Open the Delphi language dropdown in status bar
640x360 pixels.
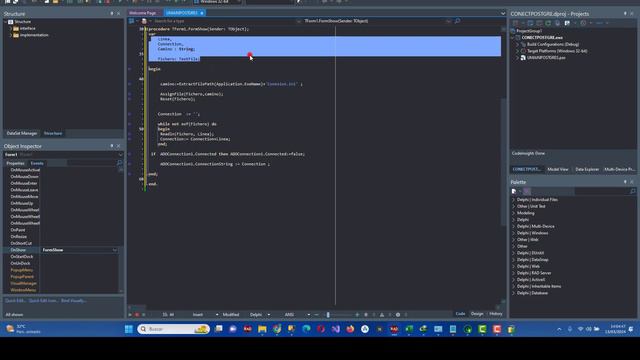click(269, 315)
